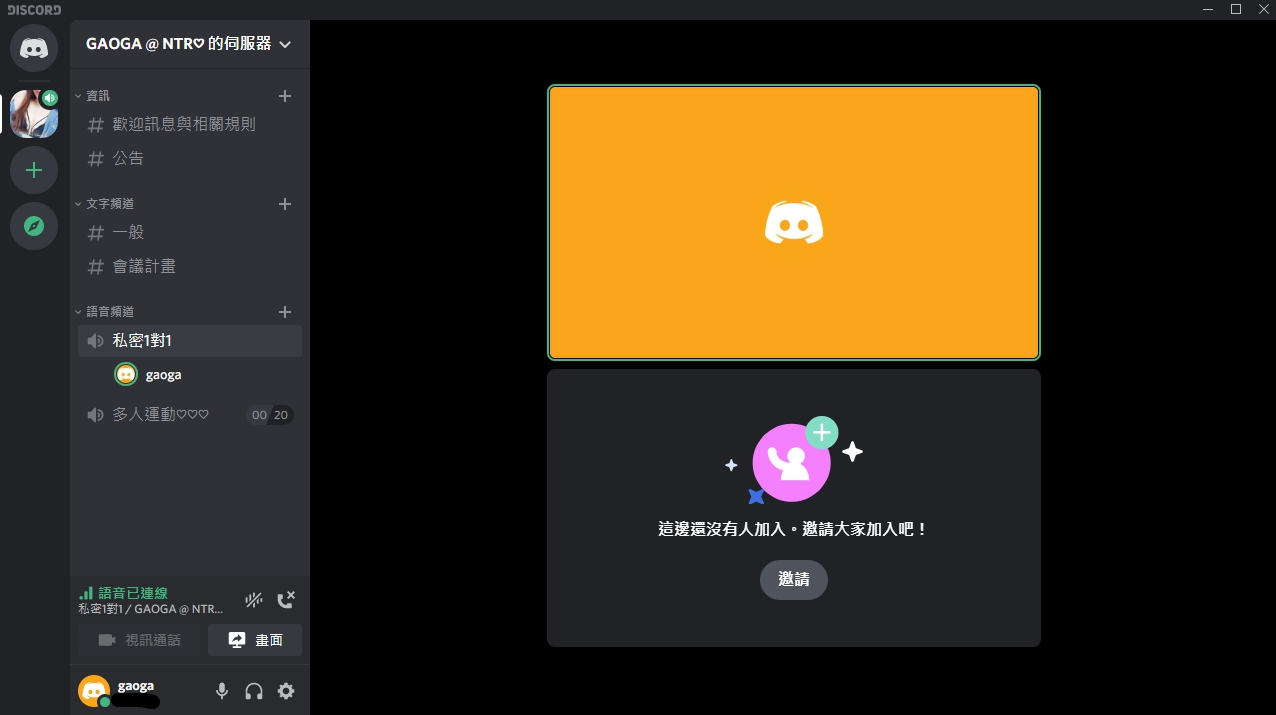
Task: Share screen with 畫面 button
Action: (255, 640)
